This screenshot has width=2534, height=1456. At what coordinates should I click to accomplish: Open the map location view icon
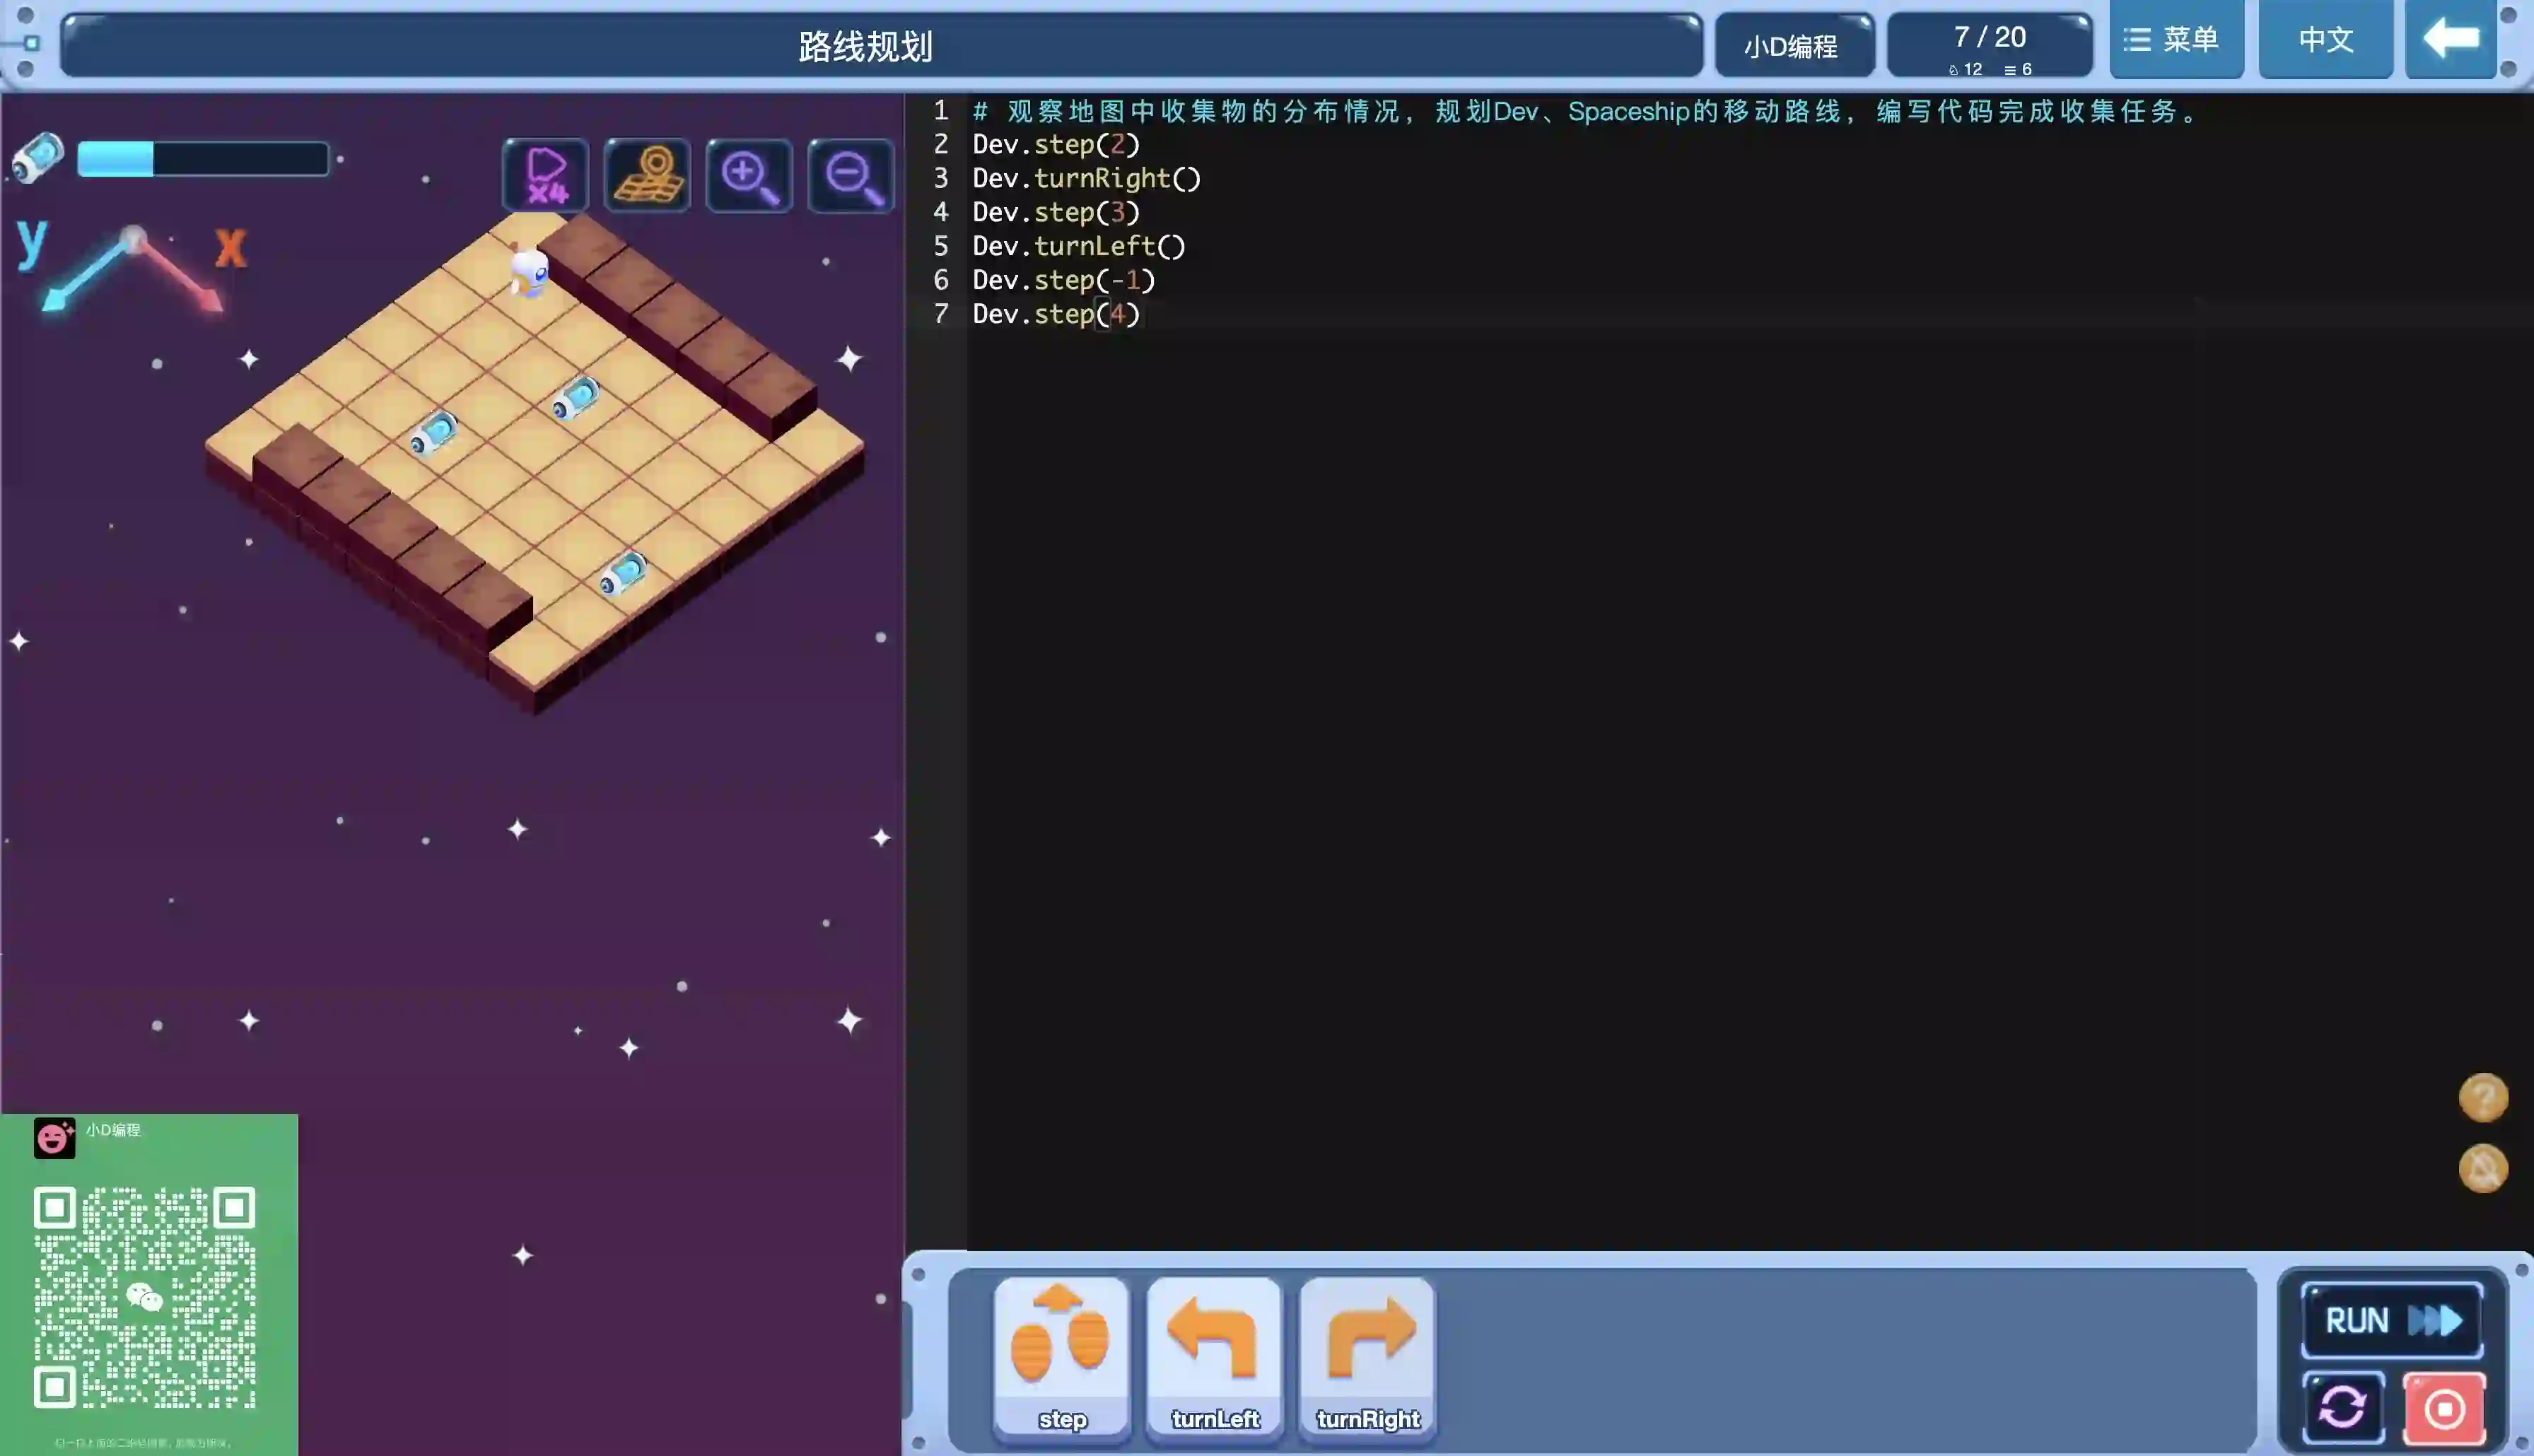click(x=647, y=176)
